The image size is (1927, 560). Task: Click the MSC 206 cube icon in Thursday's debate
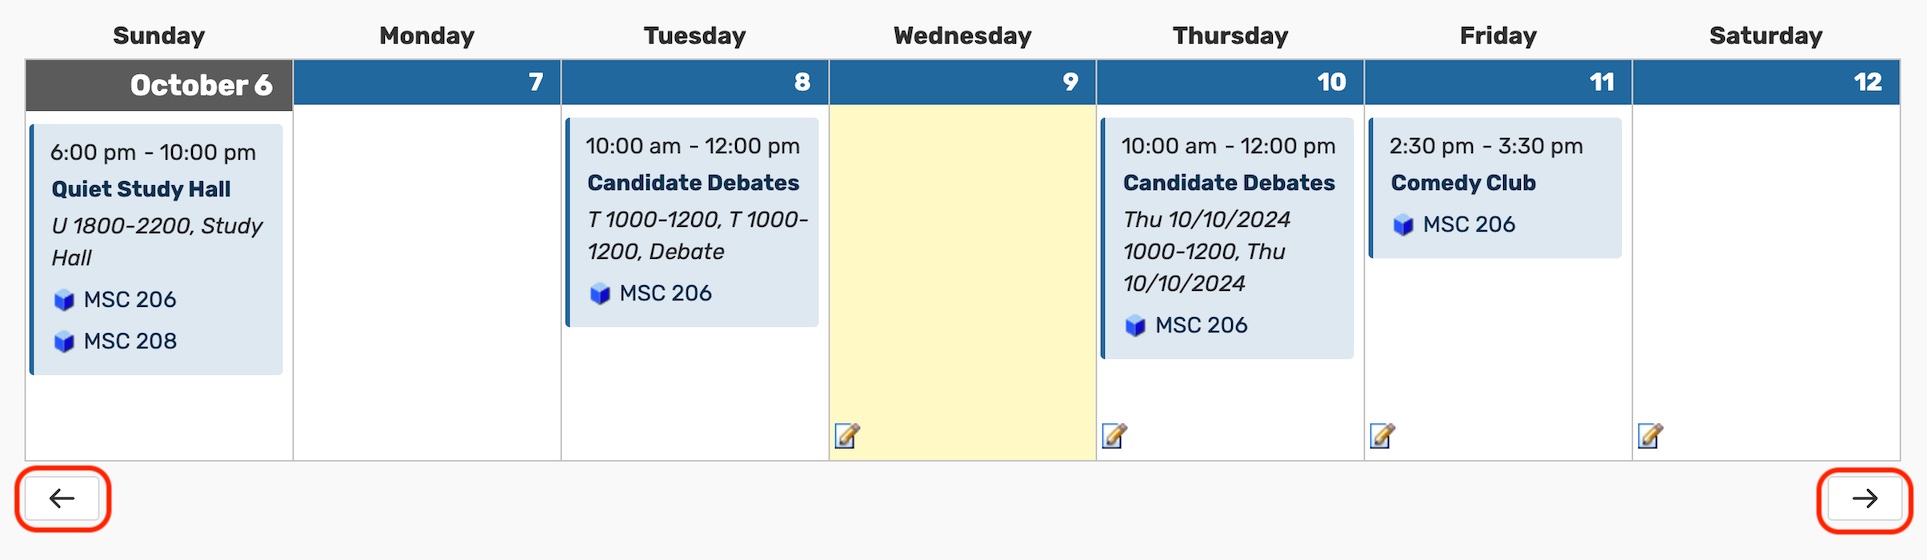pos(1135,326)
